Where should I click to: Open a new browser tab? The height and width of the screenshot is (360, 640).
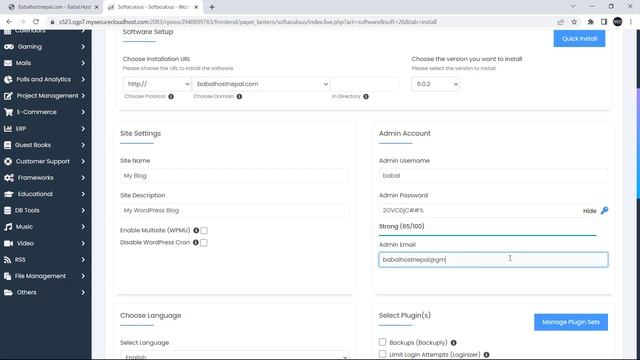pyautogui.click(x=212, y=7)
